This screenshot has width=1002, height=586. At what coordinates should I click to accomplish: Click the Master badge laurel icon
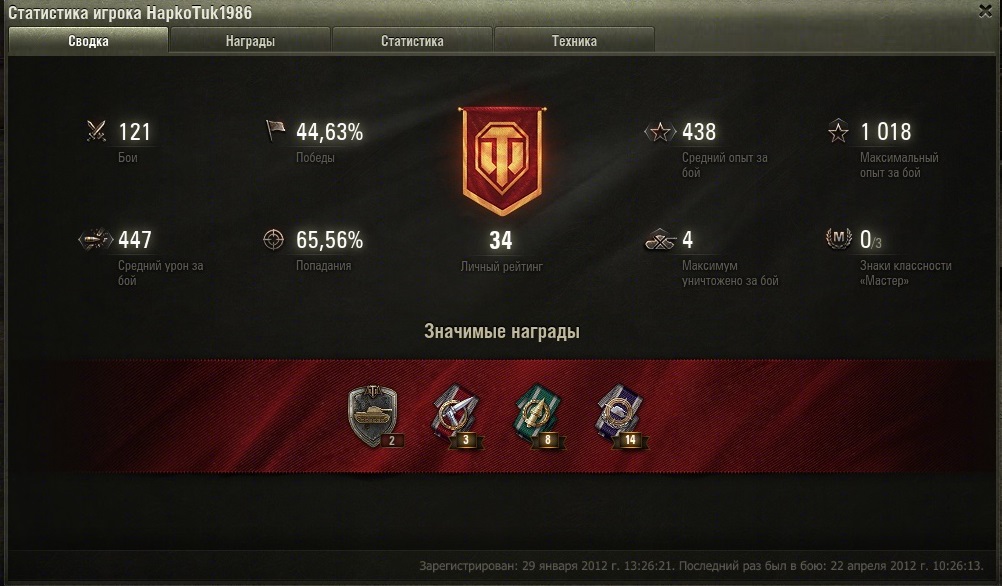pyautogui.click(x=838, y=239)
